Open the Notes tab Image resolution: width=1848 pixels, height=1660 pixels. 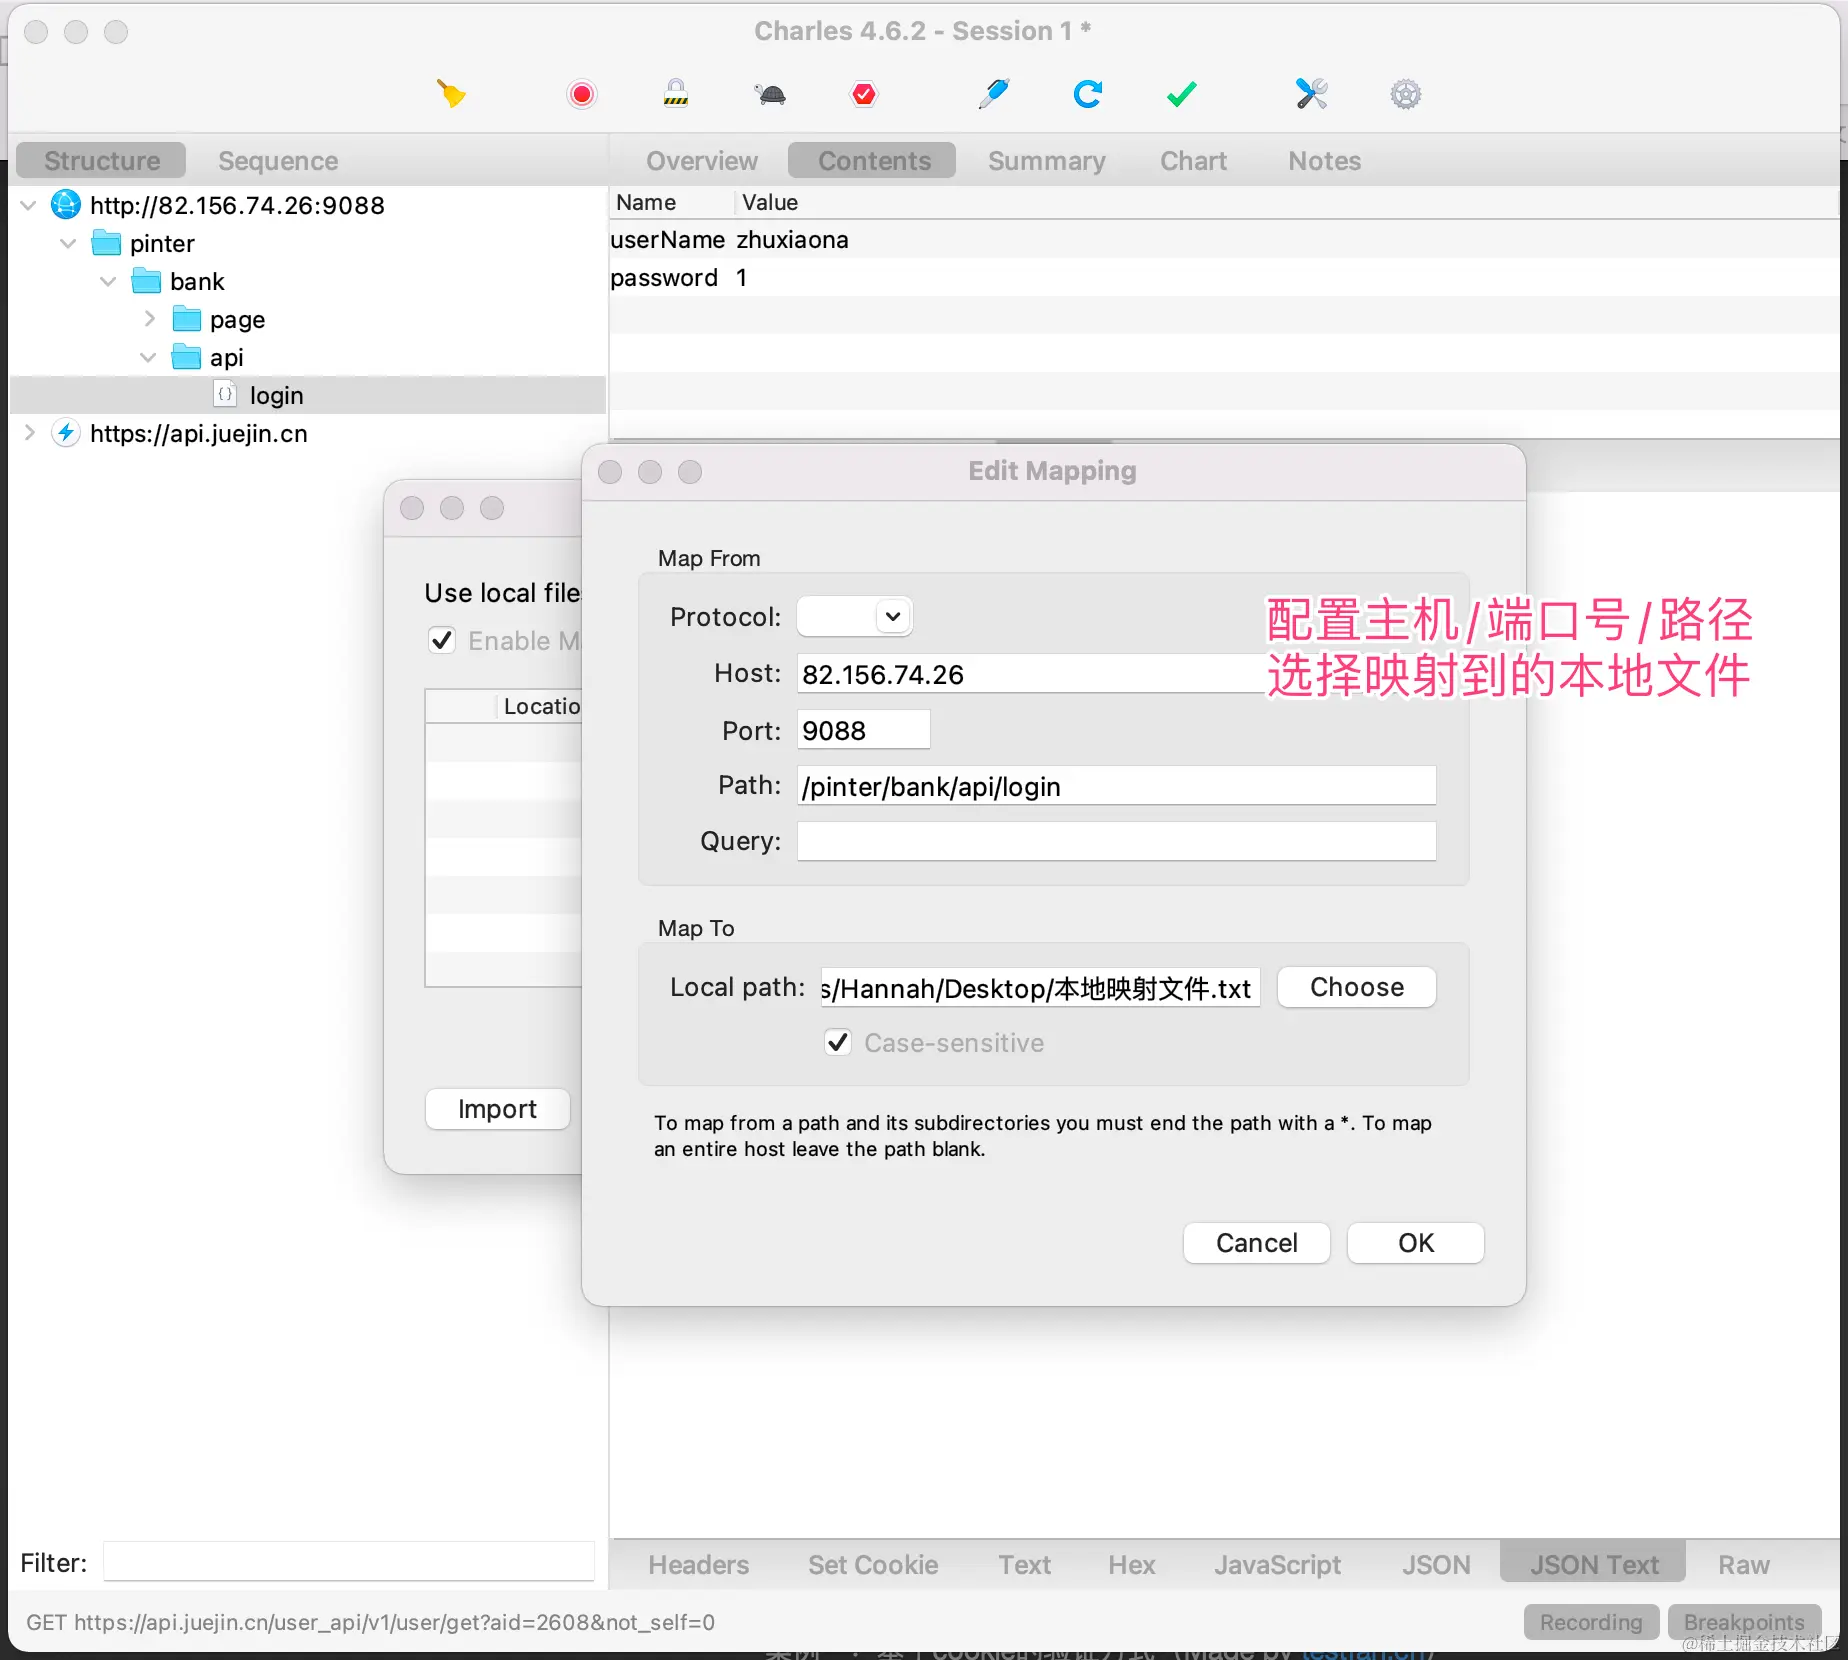[x=1324, y=161]
